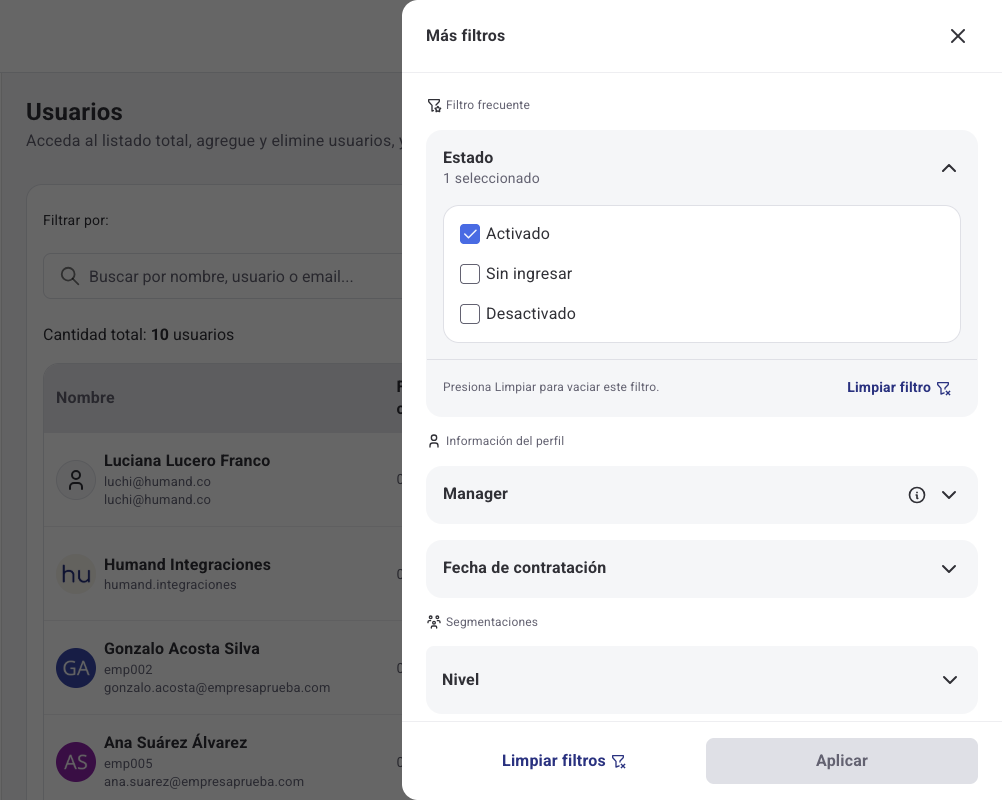Collapse the Estado filter section
This screenshot has width=1002, height=800.
tap(949, 168)
